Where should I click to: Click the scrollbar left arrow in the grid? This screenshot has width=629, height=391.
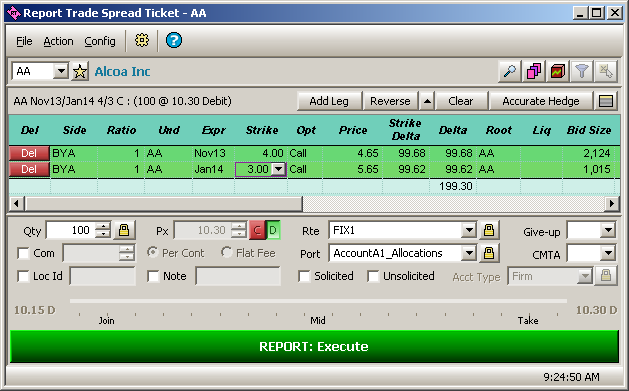pyautogui.click(x=16, y=204)
